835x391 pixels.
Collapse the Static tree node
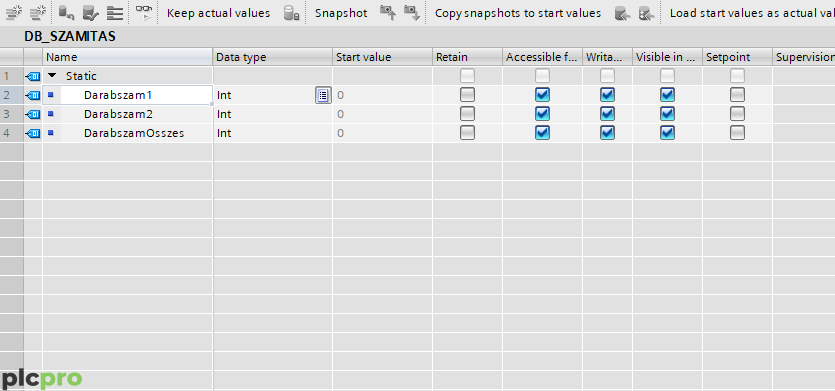[x=52, y=76]
